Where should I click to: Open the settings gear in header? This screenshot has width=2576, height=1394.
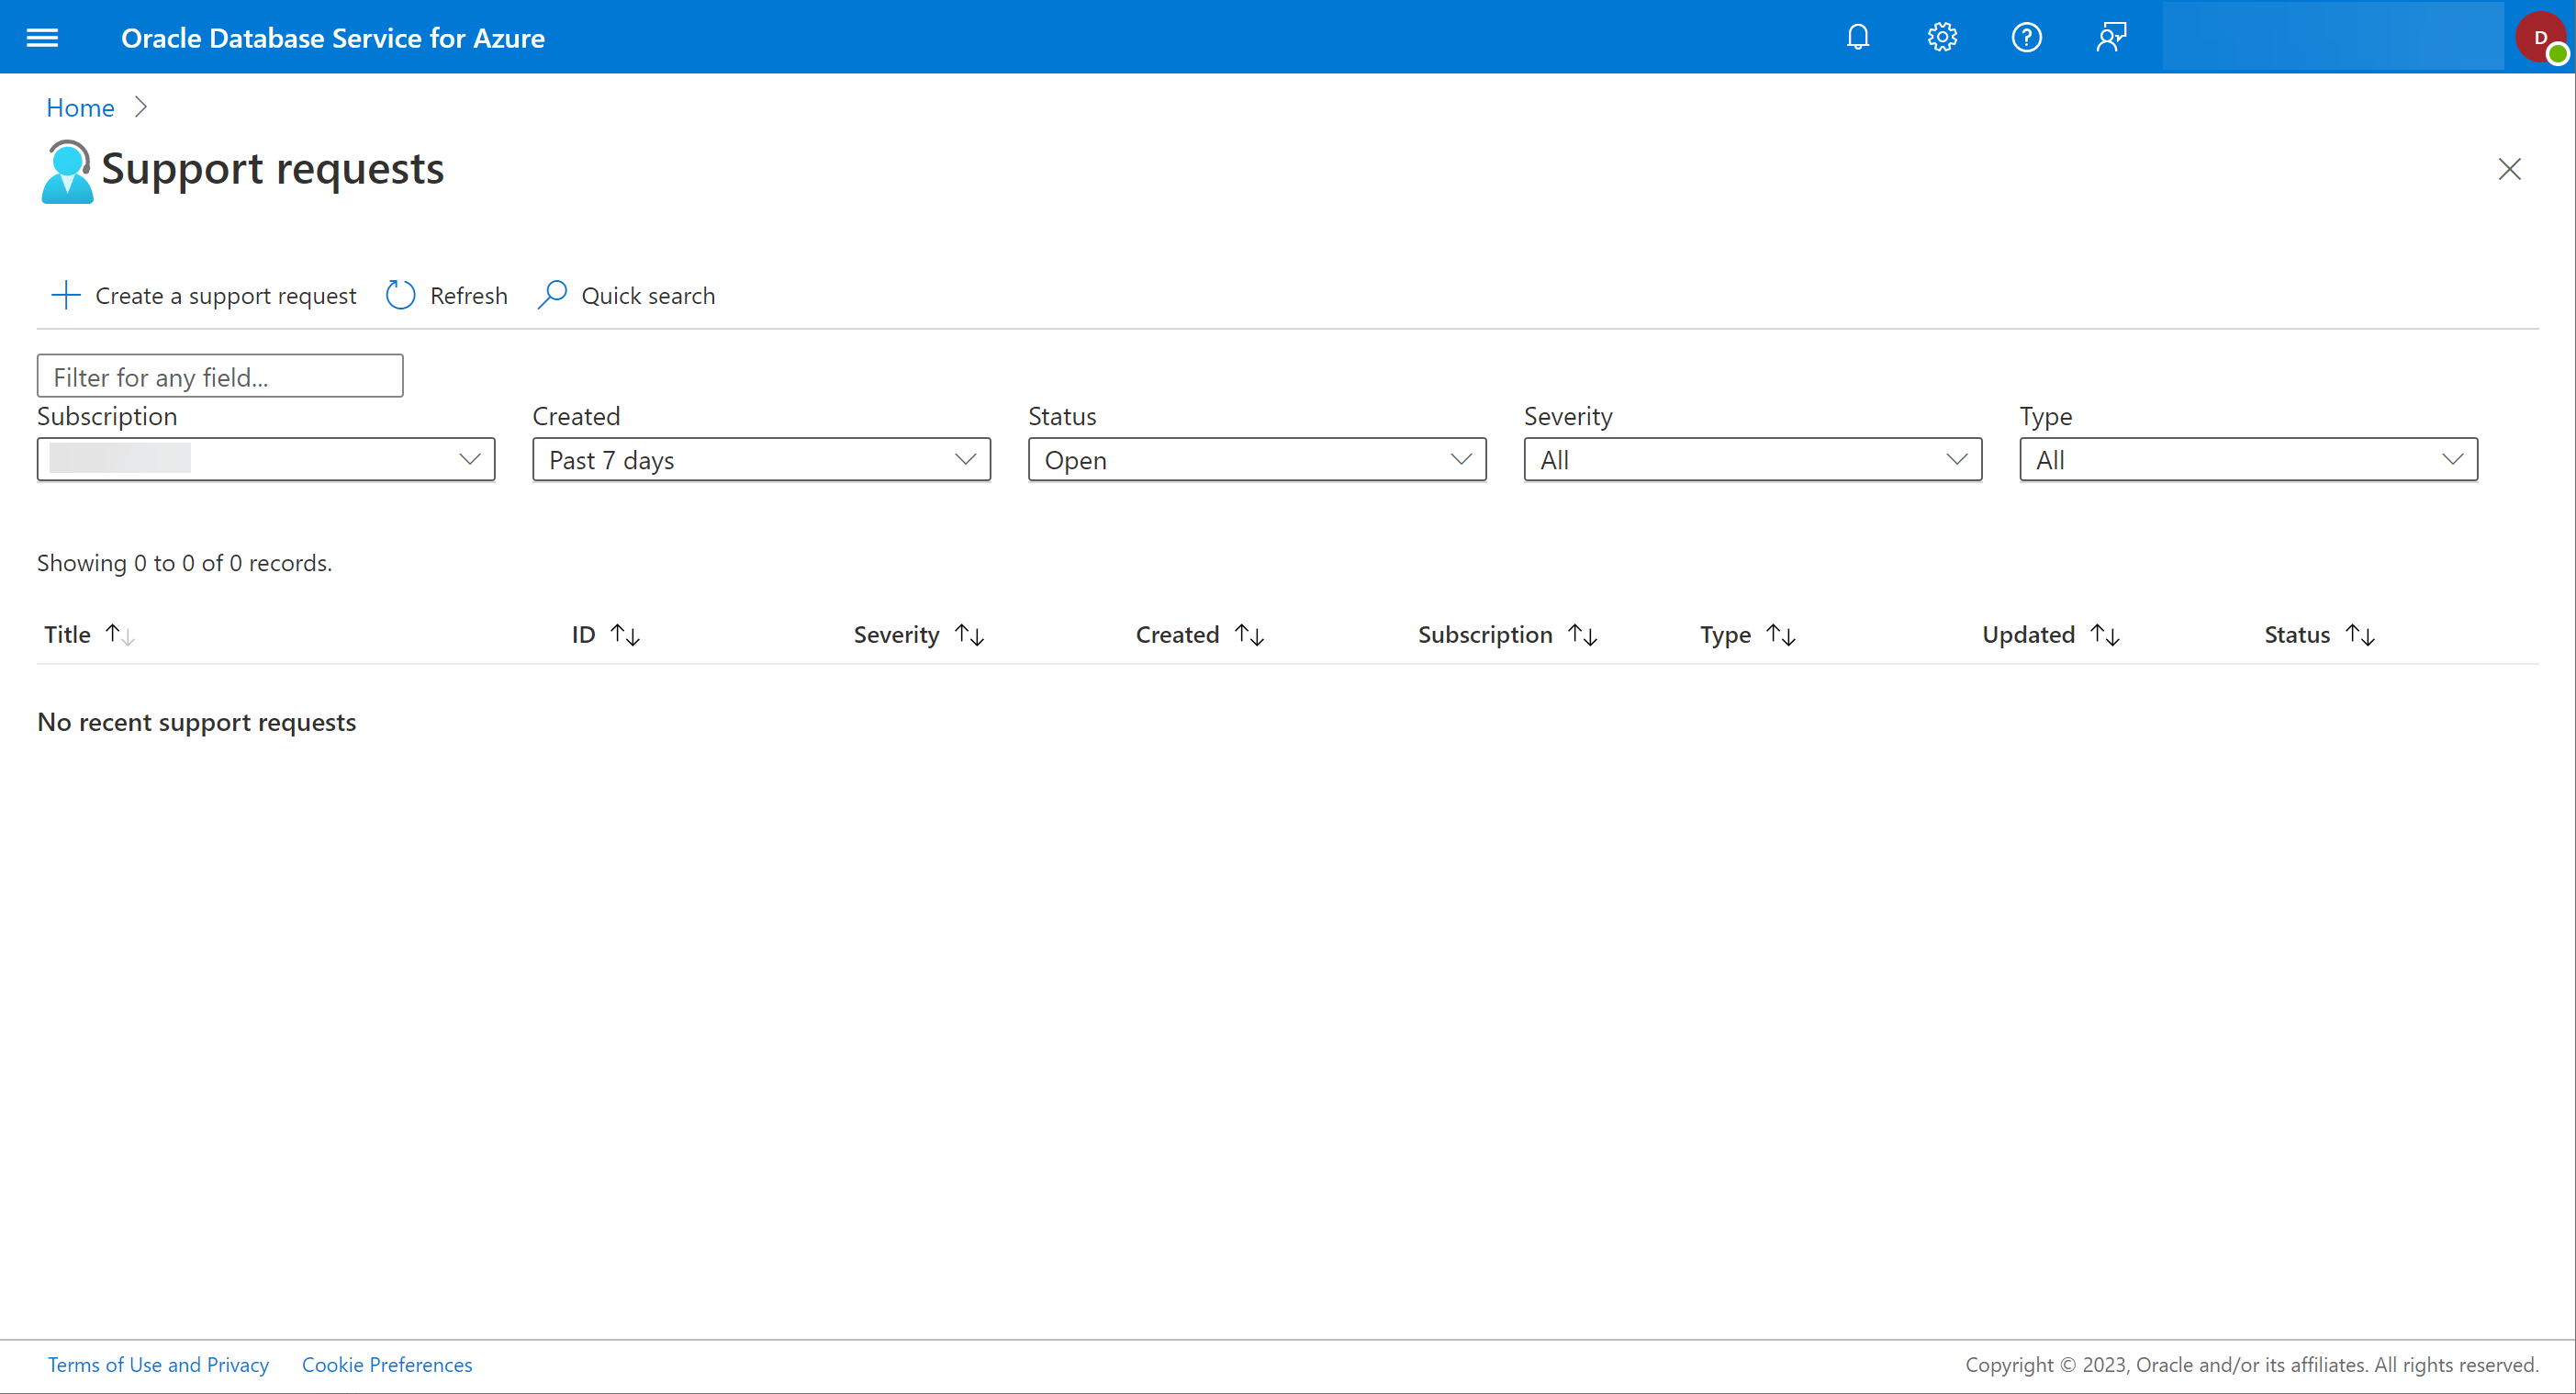click(1942, 38)
